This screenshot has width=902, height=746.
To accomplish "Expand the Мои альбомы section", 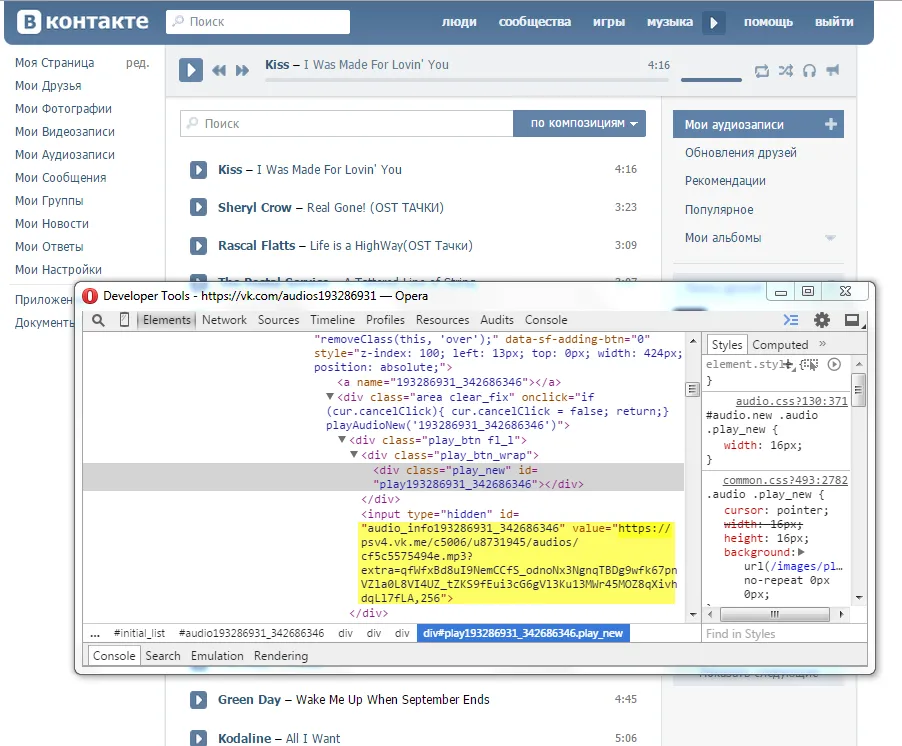I will point(829,238).
